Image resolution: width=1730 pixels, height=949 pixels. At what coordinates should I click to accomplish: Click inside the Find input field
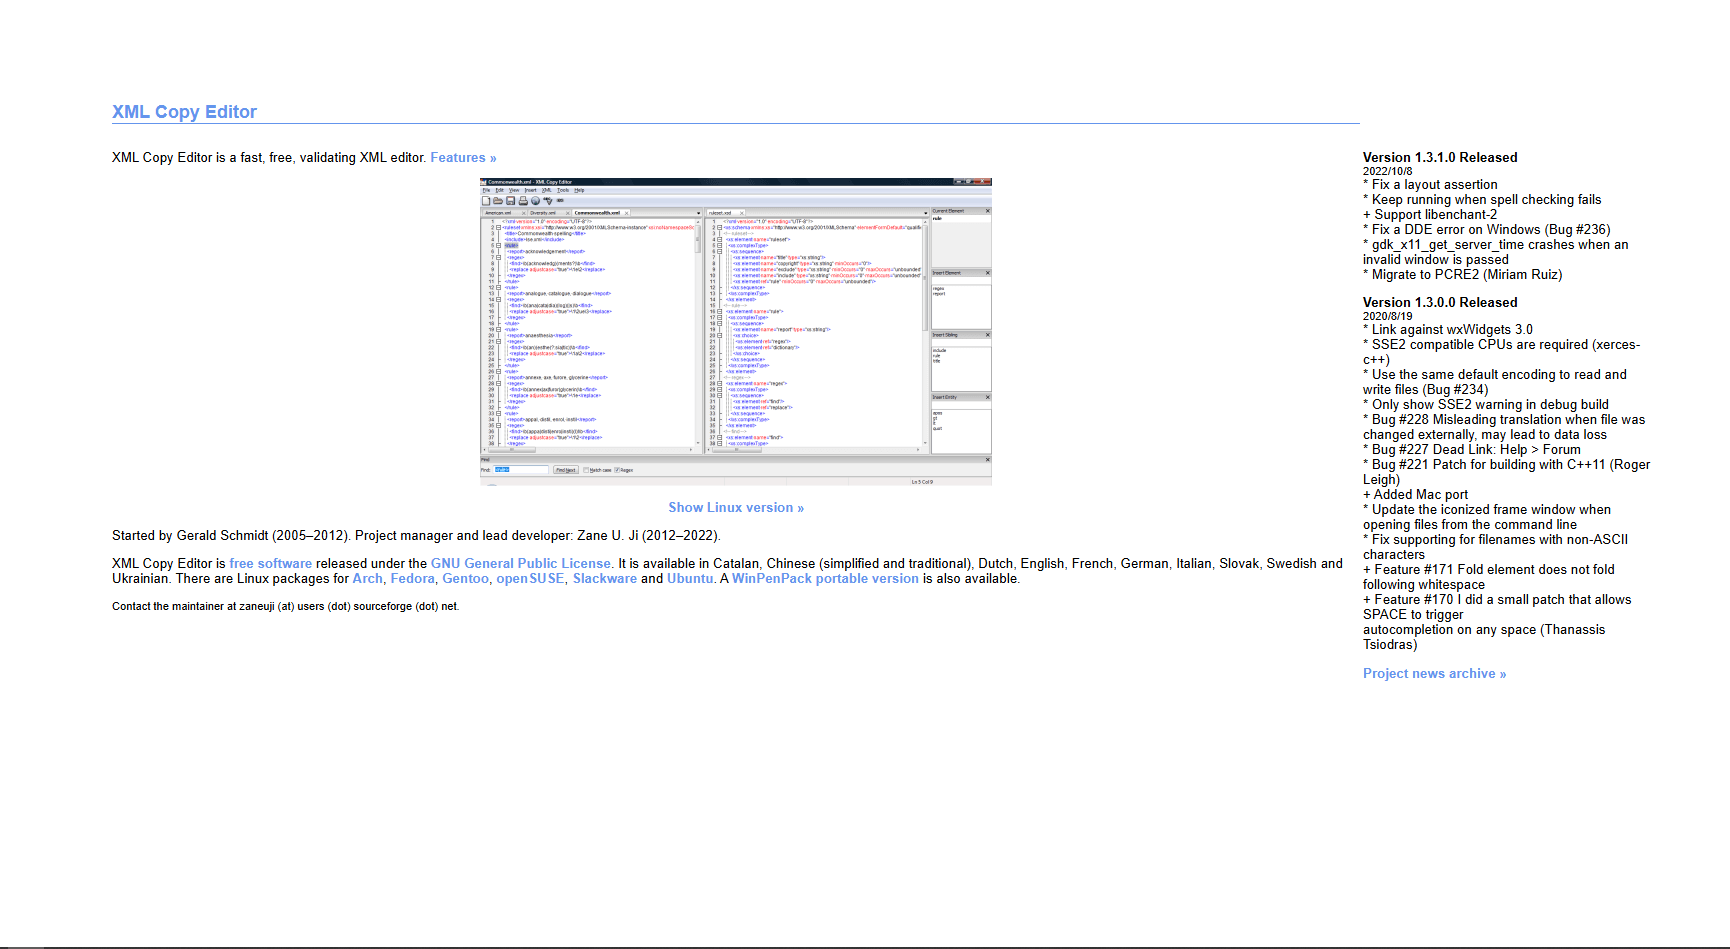pyautogui.click(x=520, y=469)
